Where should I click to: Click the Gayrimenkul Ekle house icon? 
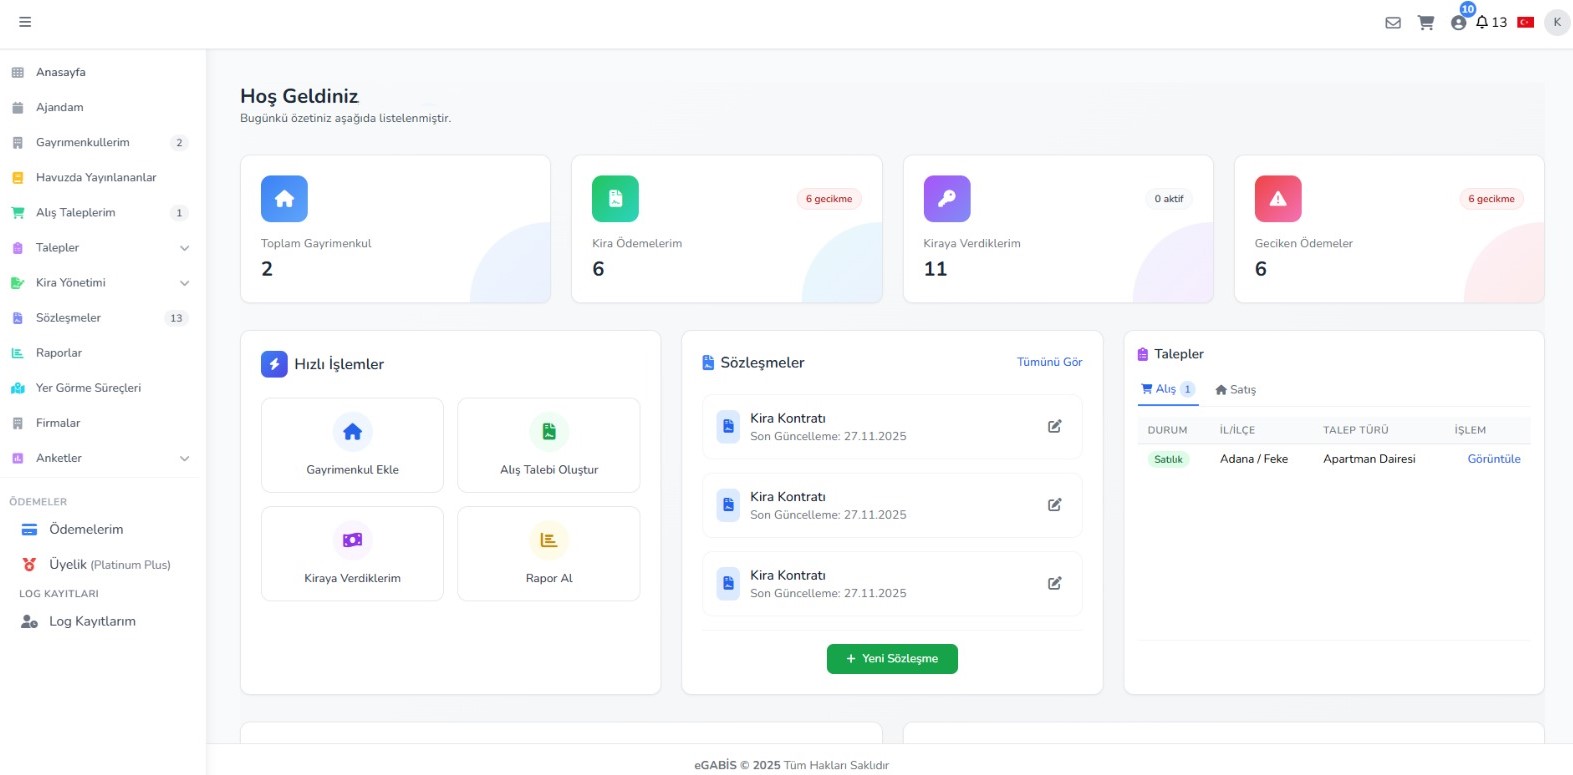352,432
